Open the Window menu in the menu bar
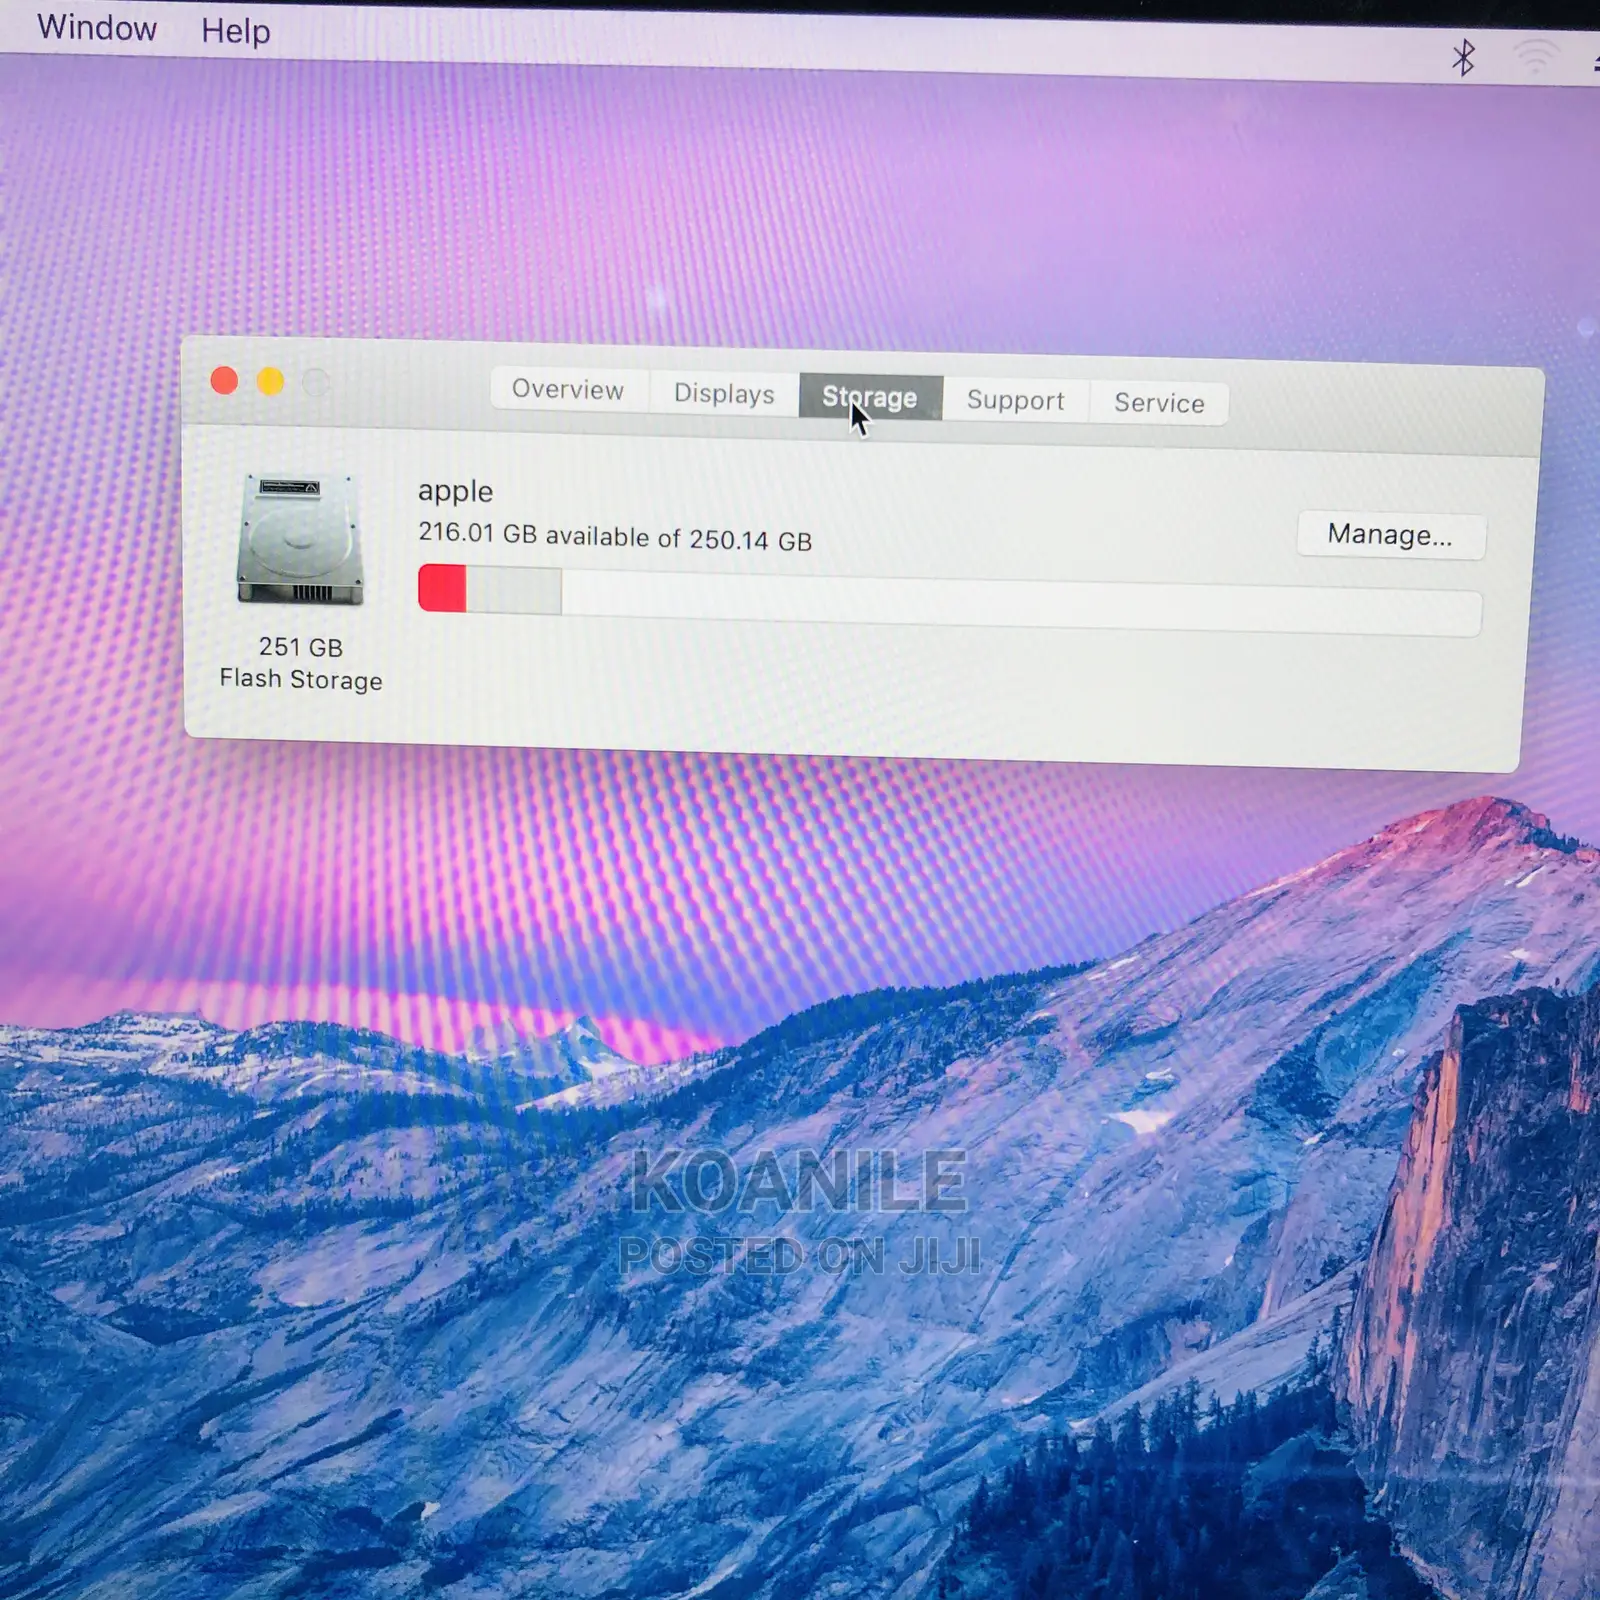This screenshot has height=1600, width=1600. coord(97,28)
